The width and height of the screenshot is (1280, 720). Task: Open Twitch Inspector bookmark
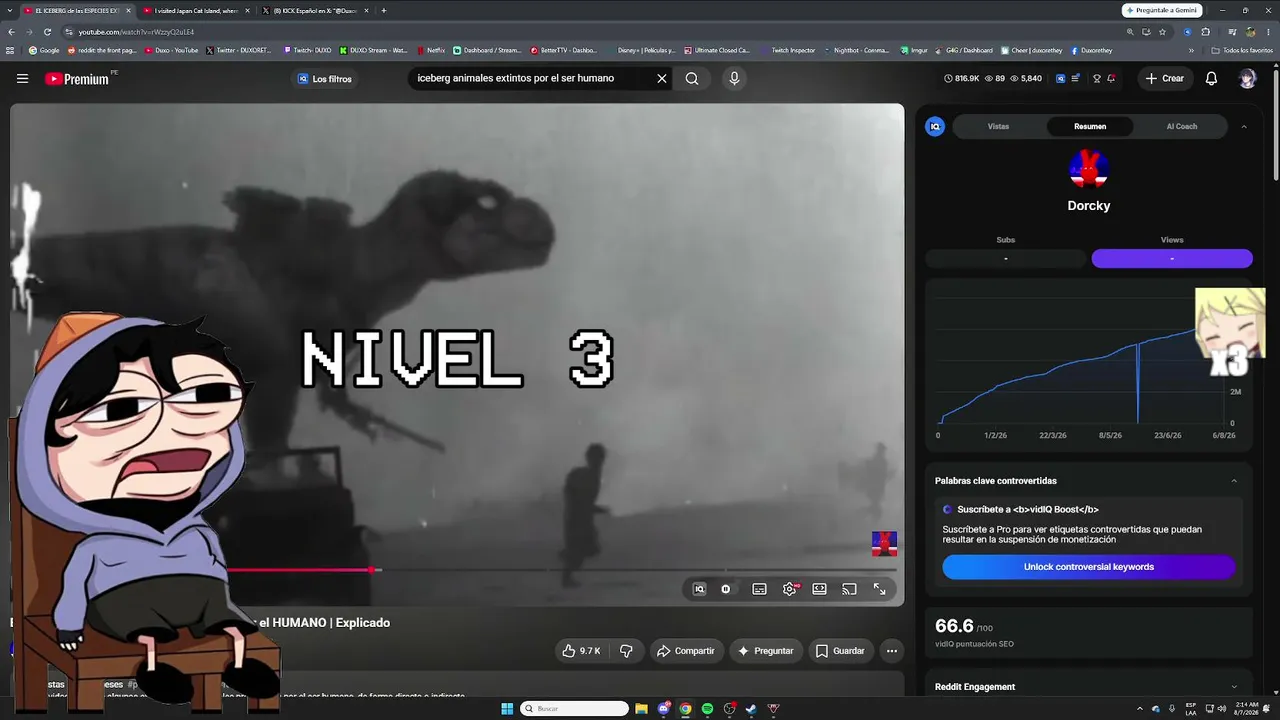(787, 50)
